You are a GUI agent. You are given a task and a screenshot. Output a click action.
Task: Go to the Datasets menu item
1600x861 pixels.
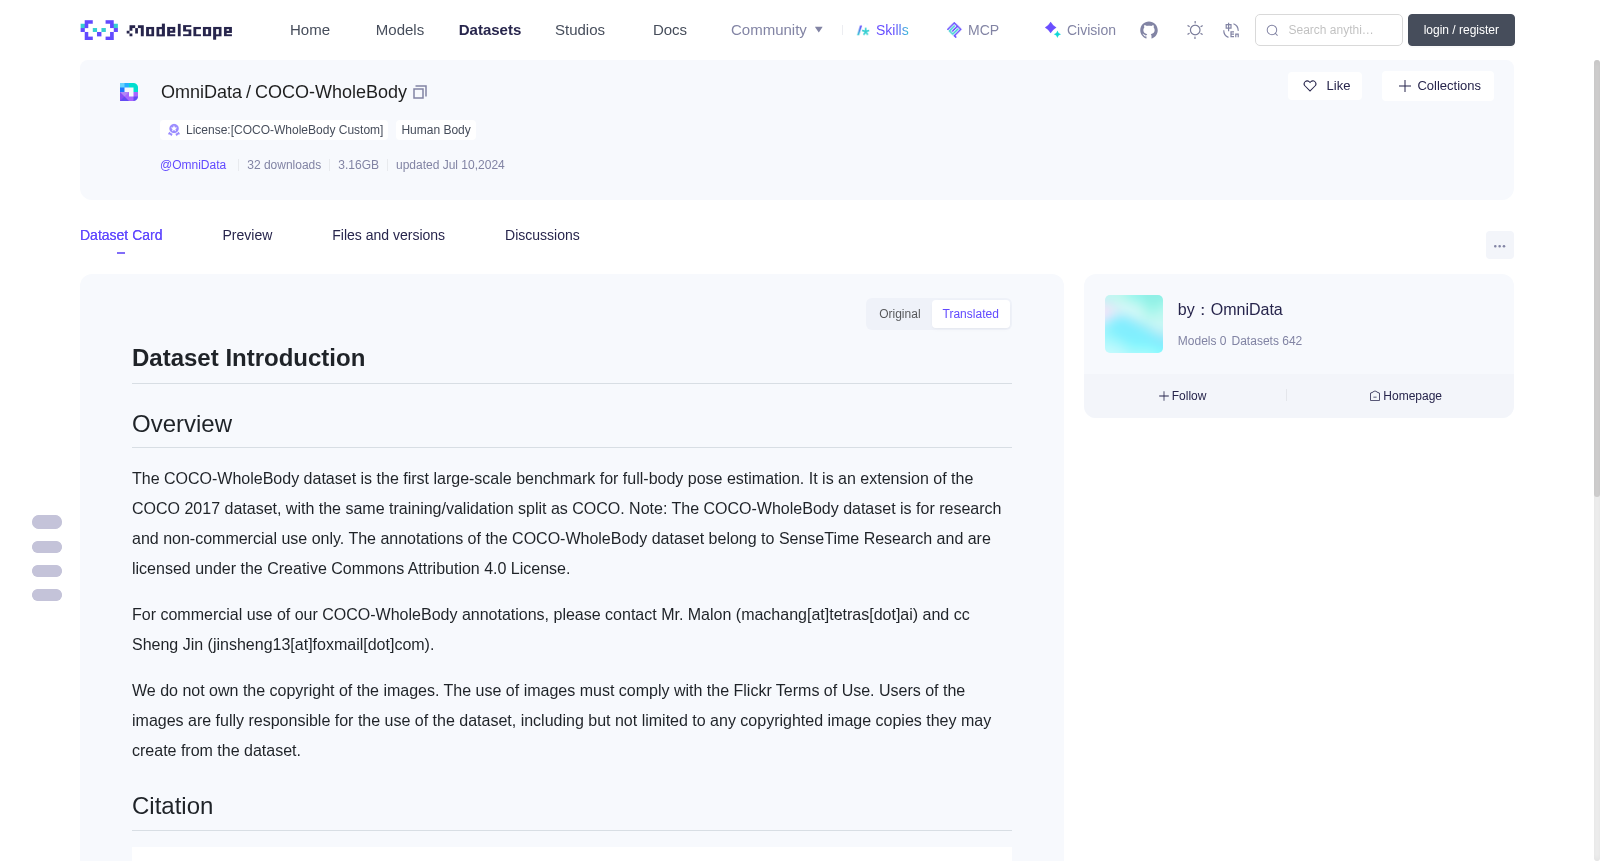[490, 30]
